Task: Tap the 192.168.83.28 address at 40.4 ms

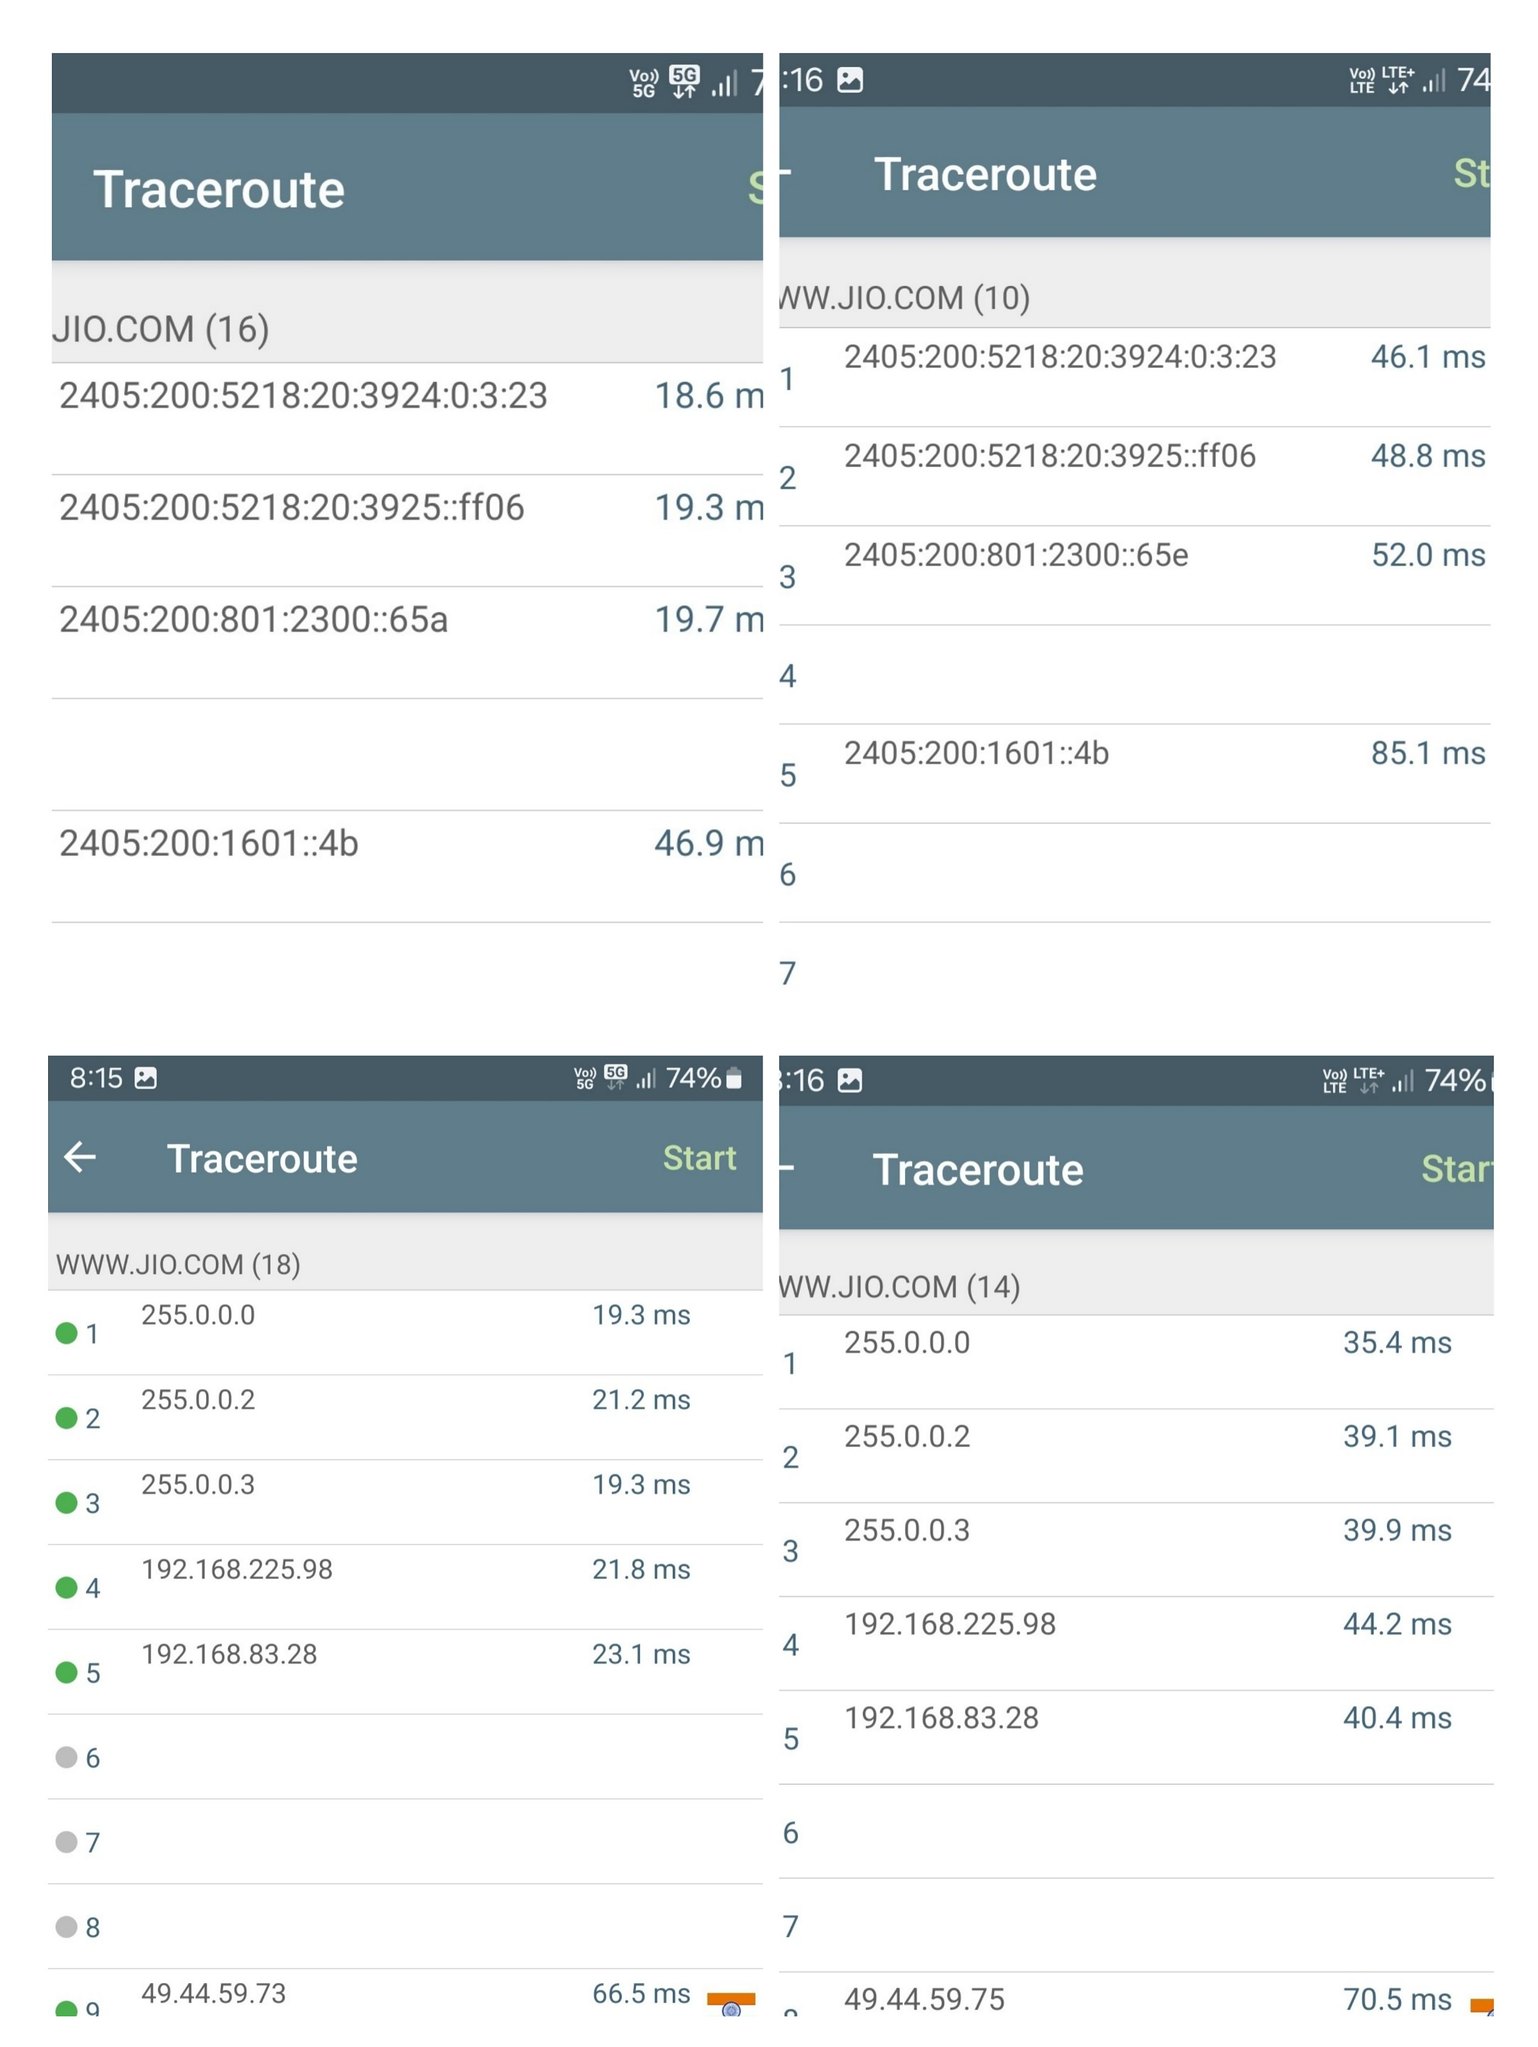Action: pos(941,1718)
